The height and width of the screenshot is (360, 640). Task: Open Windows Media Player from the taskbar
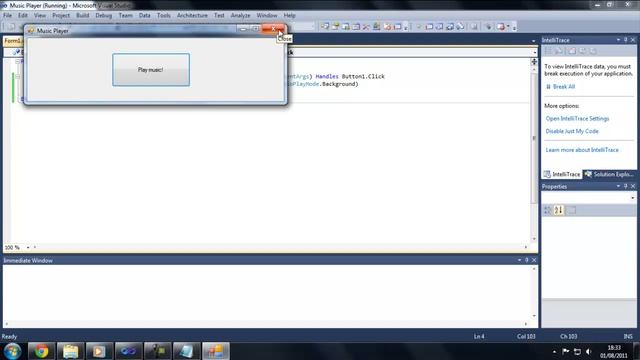[x=99, y=351]
